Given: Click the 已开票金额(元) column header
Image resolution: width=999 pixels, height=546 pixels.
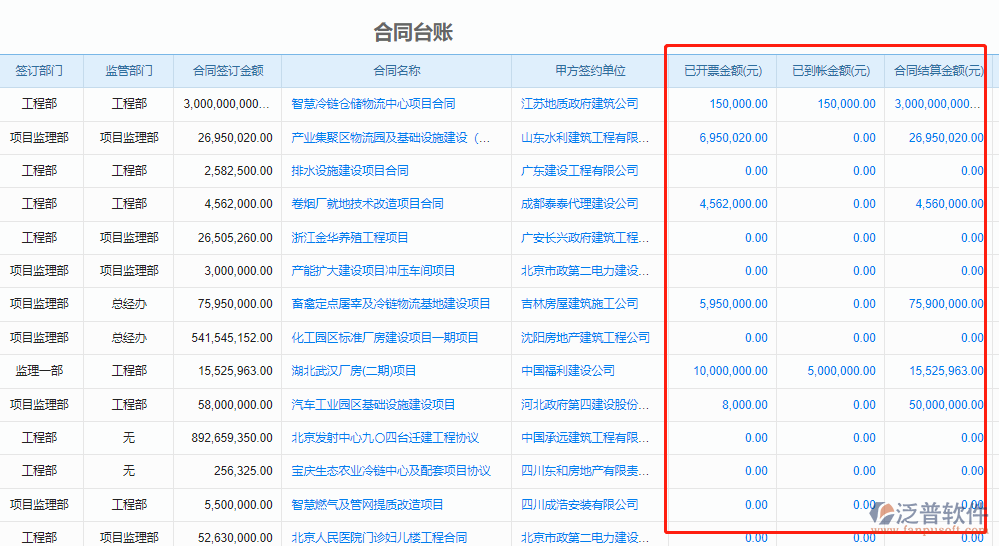Looking at the screenshot, I should (x=722, y=71).
